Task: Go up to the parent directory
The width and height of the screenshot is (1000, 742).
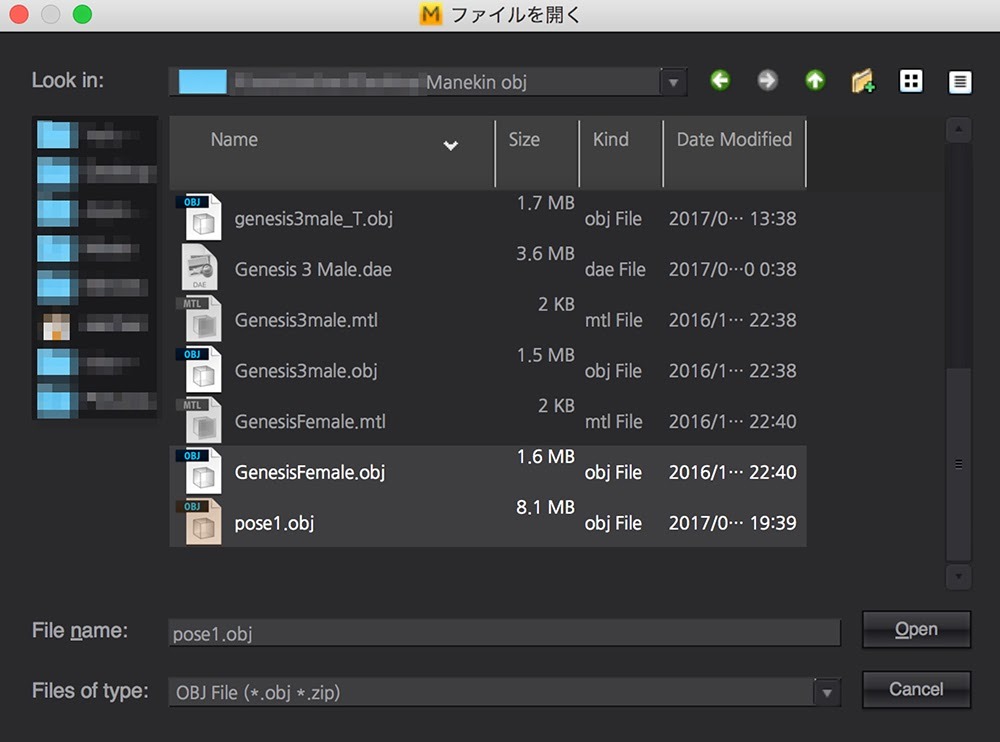Action: click(815, 81)
